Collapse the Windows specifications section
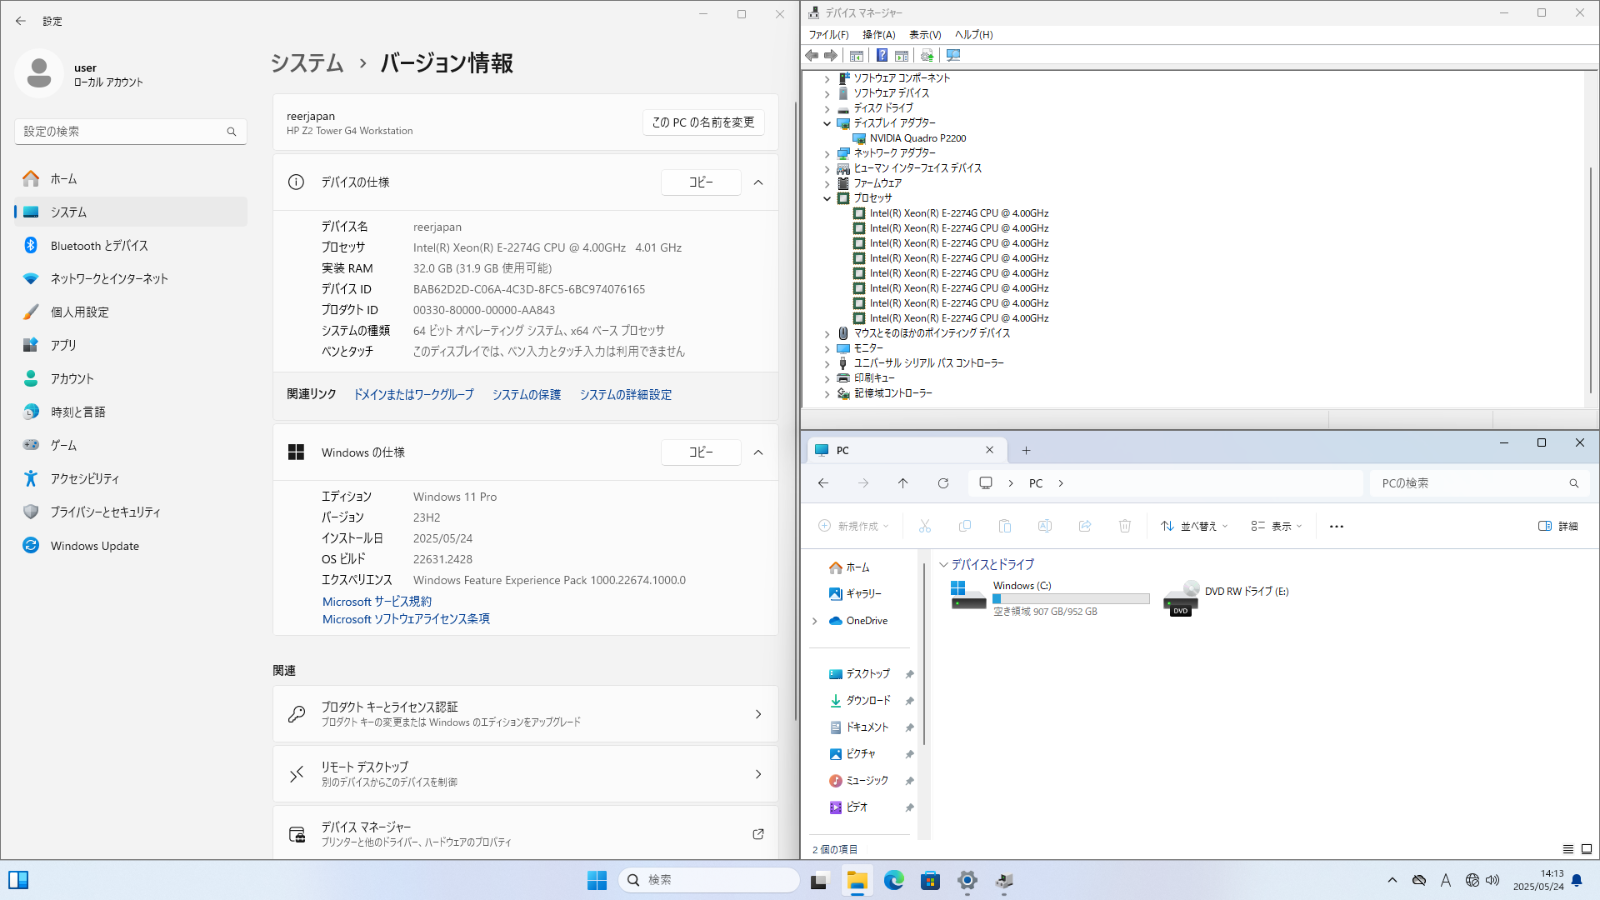1600x900 pixels. (x=758, y=452)
